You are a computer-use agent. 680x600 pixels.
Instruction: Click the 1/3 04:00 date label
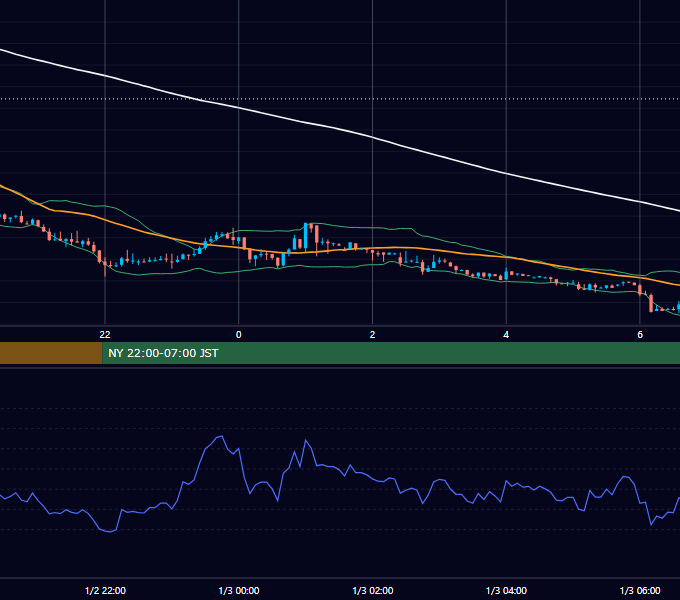click(x=507, y=590)
